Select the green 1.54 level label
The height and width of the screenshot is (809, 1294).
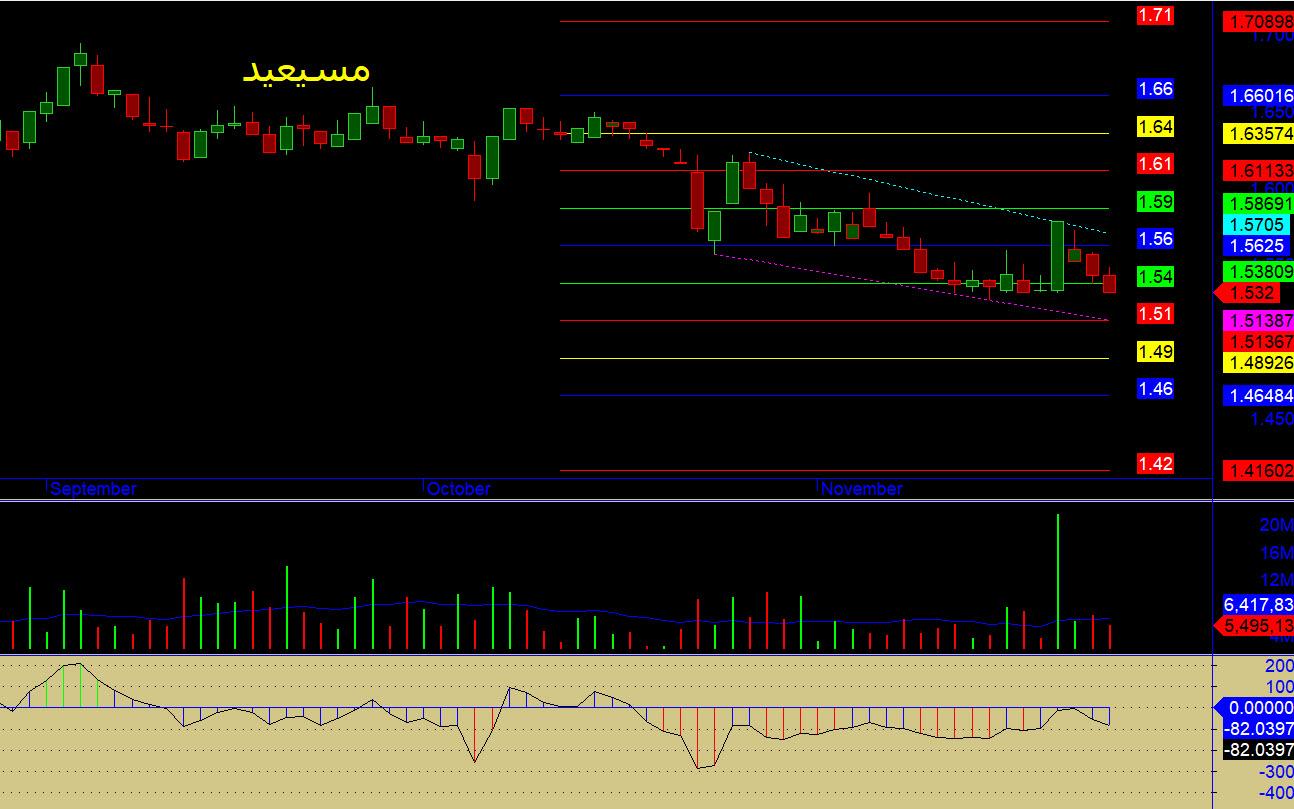(1155, 277)
